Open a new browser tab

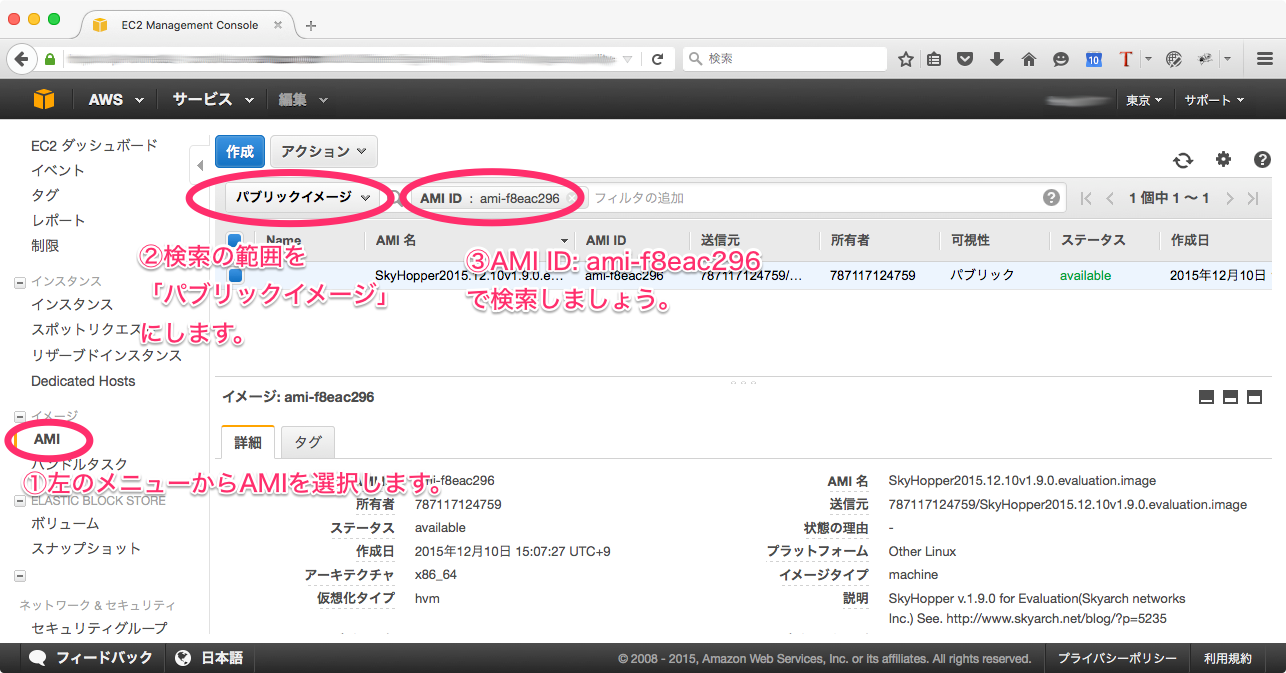pyautogui.click(x=311, y=25)
